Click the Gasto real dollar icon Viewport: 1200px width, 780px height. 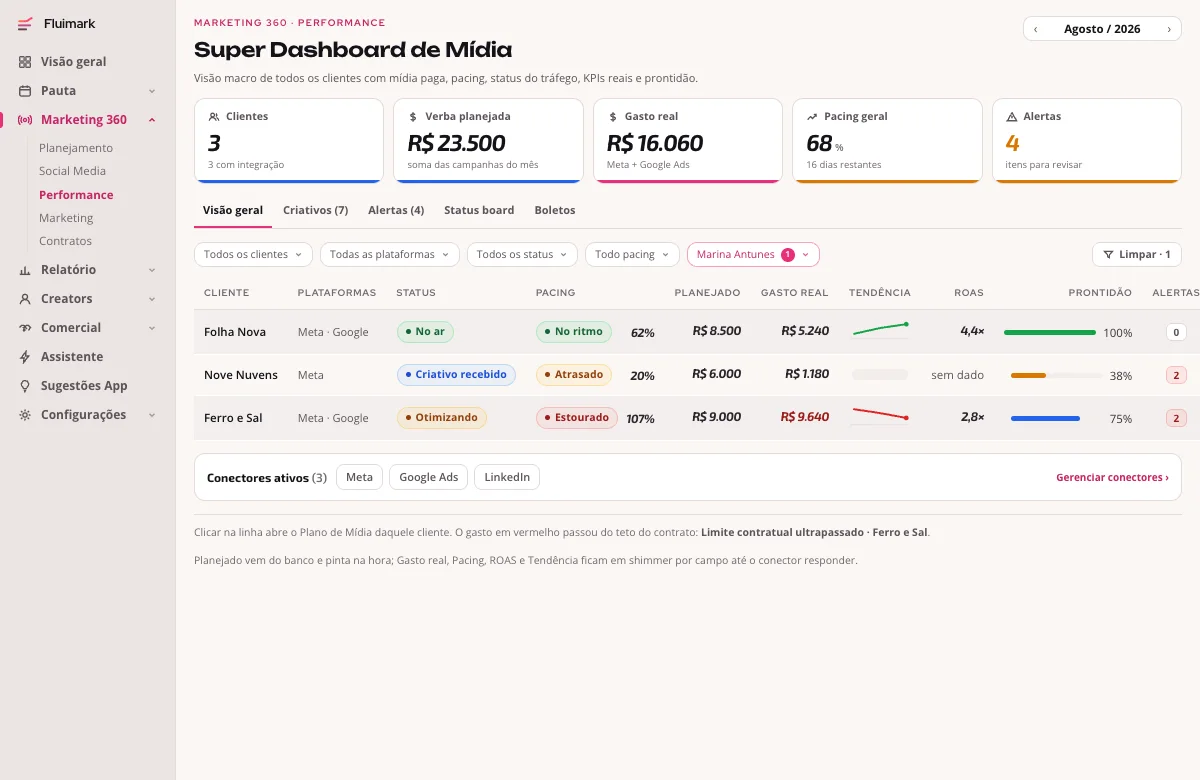[612, 117]
